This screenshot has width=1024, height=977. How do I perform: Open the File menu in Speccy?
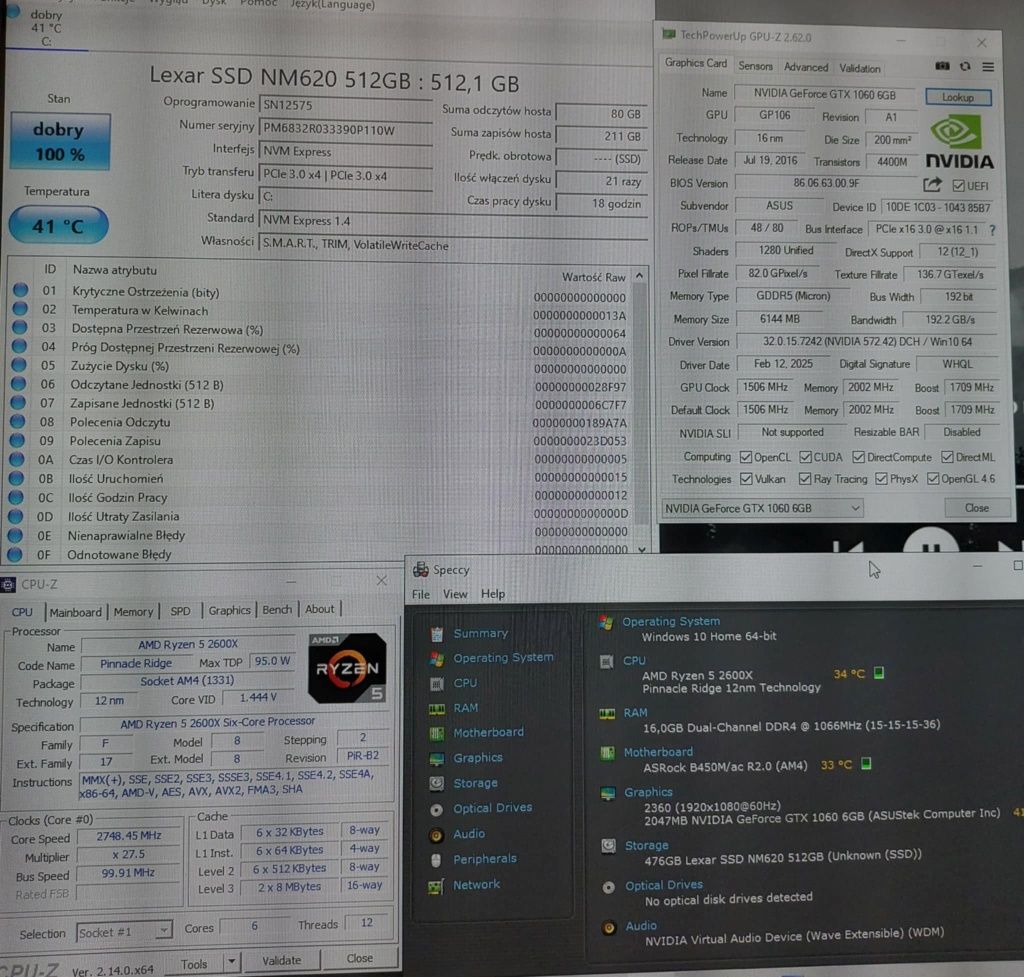coord(421,594)
